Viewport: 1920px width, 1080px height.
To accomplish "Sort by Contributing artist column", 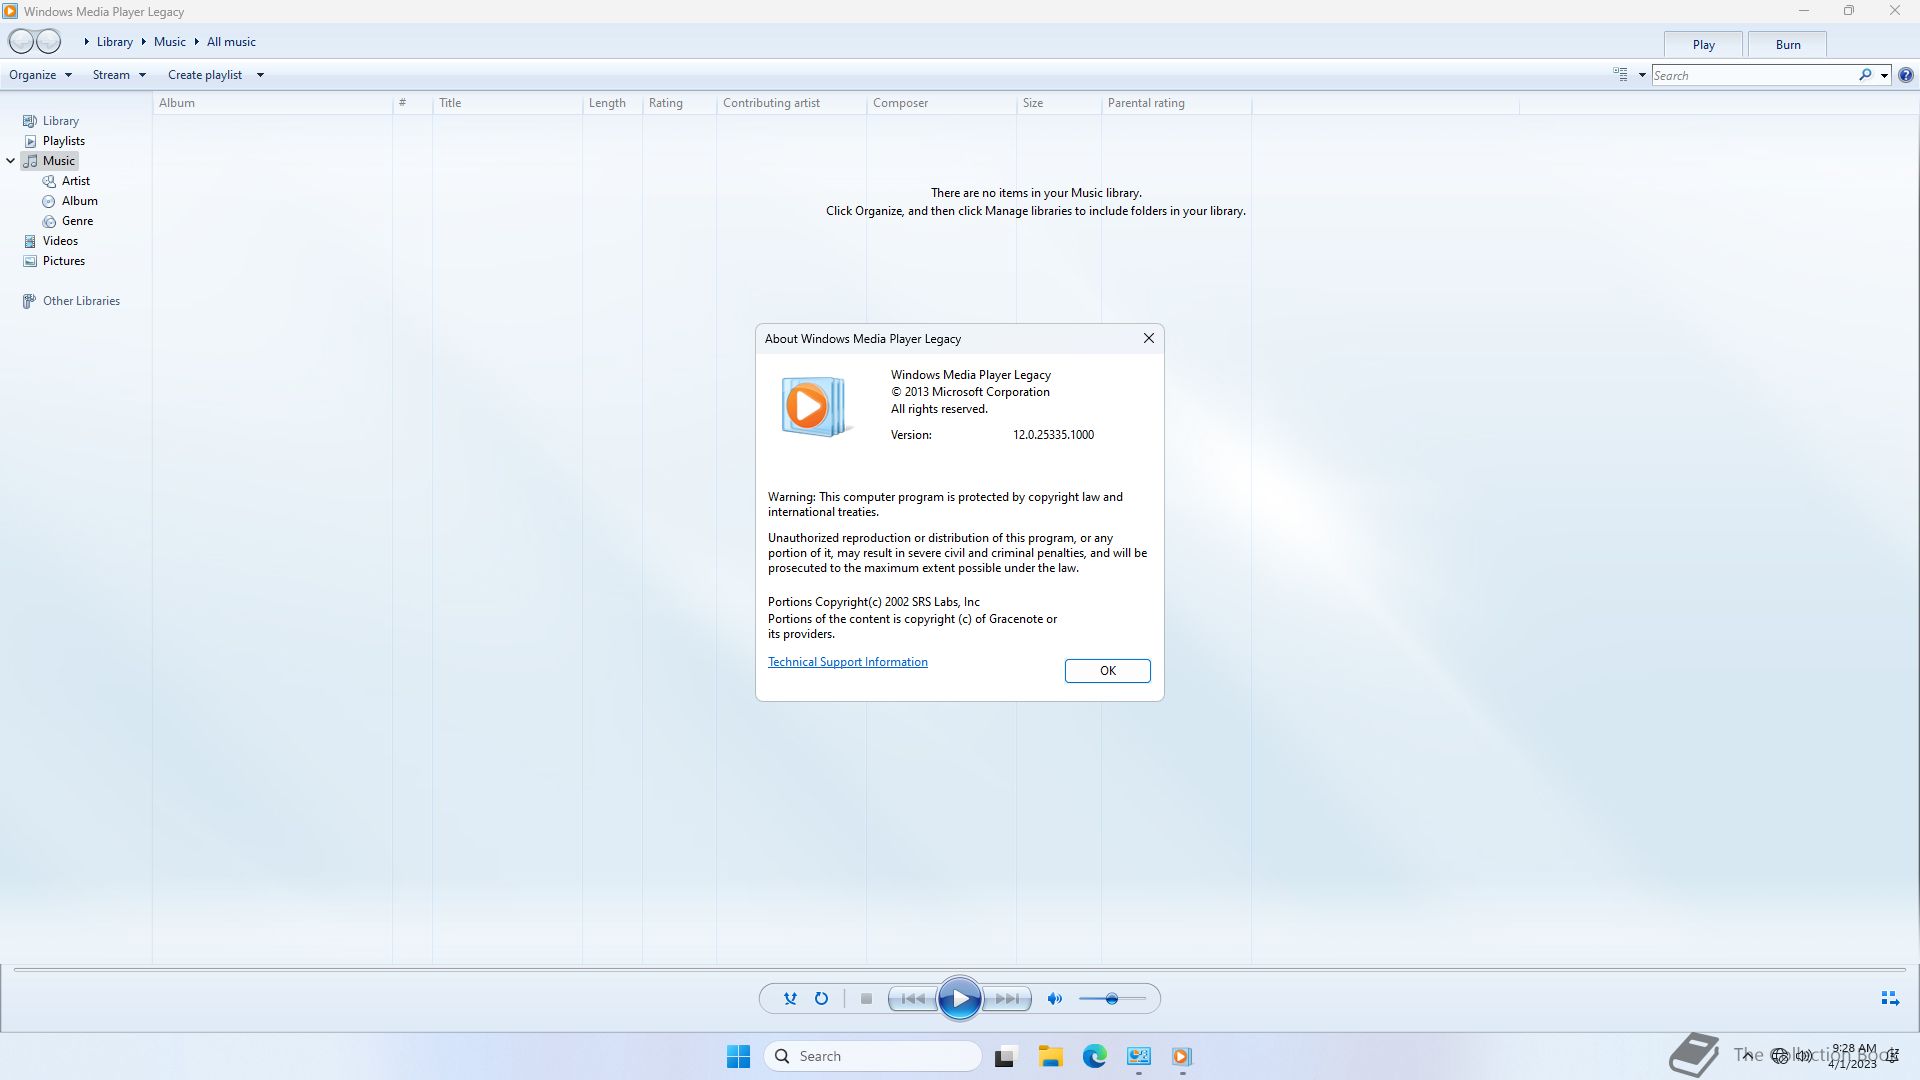I will (x=791, y=103).
